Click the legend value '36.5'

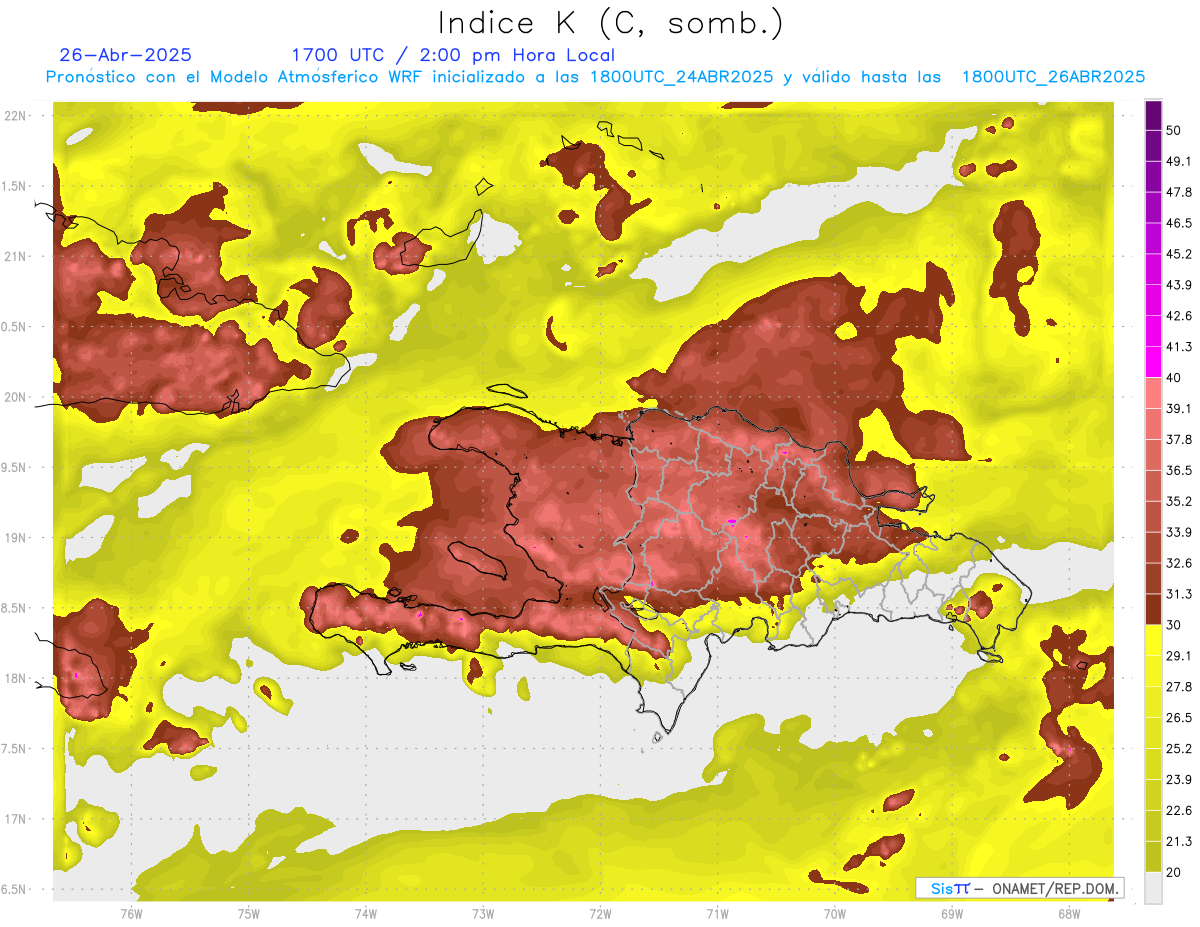coord(1178,470)
